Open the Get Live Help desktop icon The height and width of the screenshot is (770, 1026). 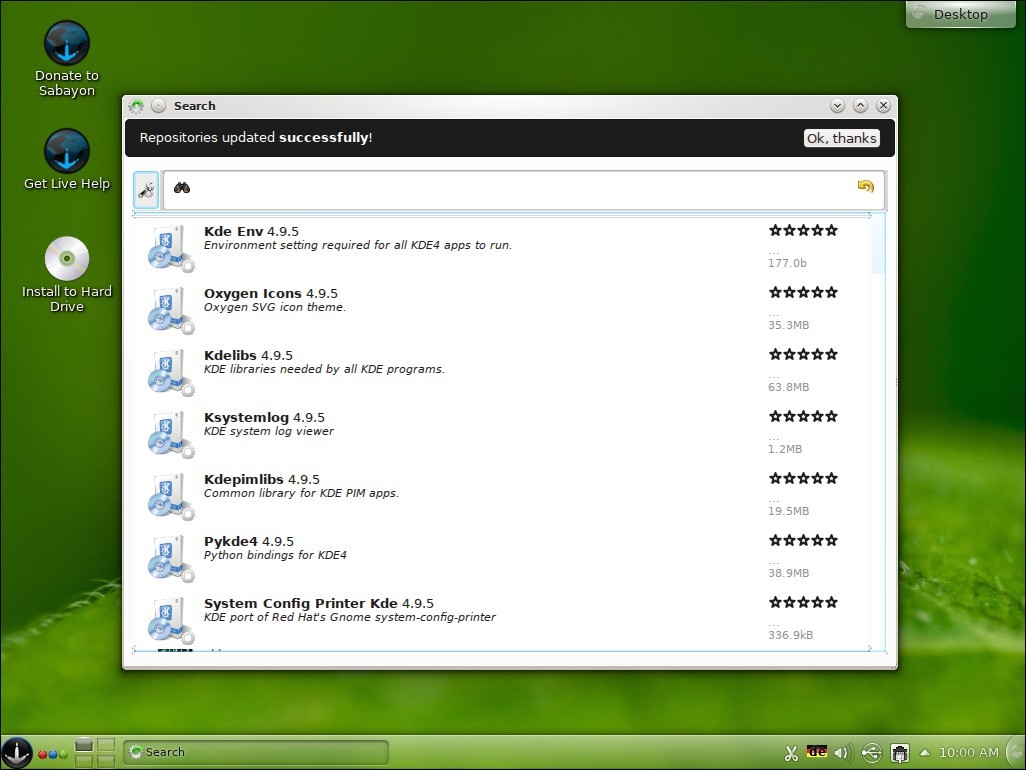[67, 160]
